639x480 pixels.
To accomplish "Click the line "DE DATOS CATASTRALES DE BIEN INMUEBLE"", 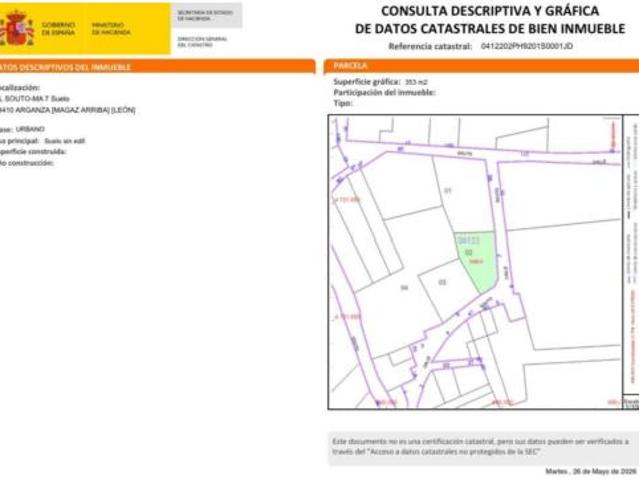I will [490, 29].
